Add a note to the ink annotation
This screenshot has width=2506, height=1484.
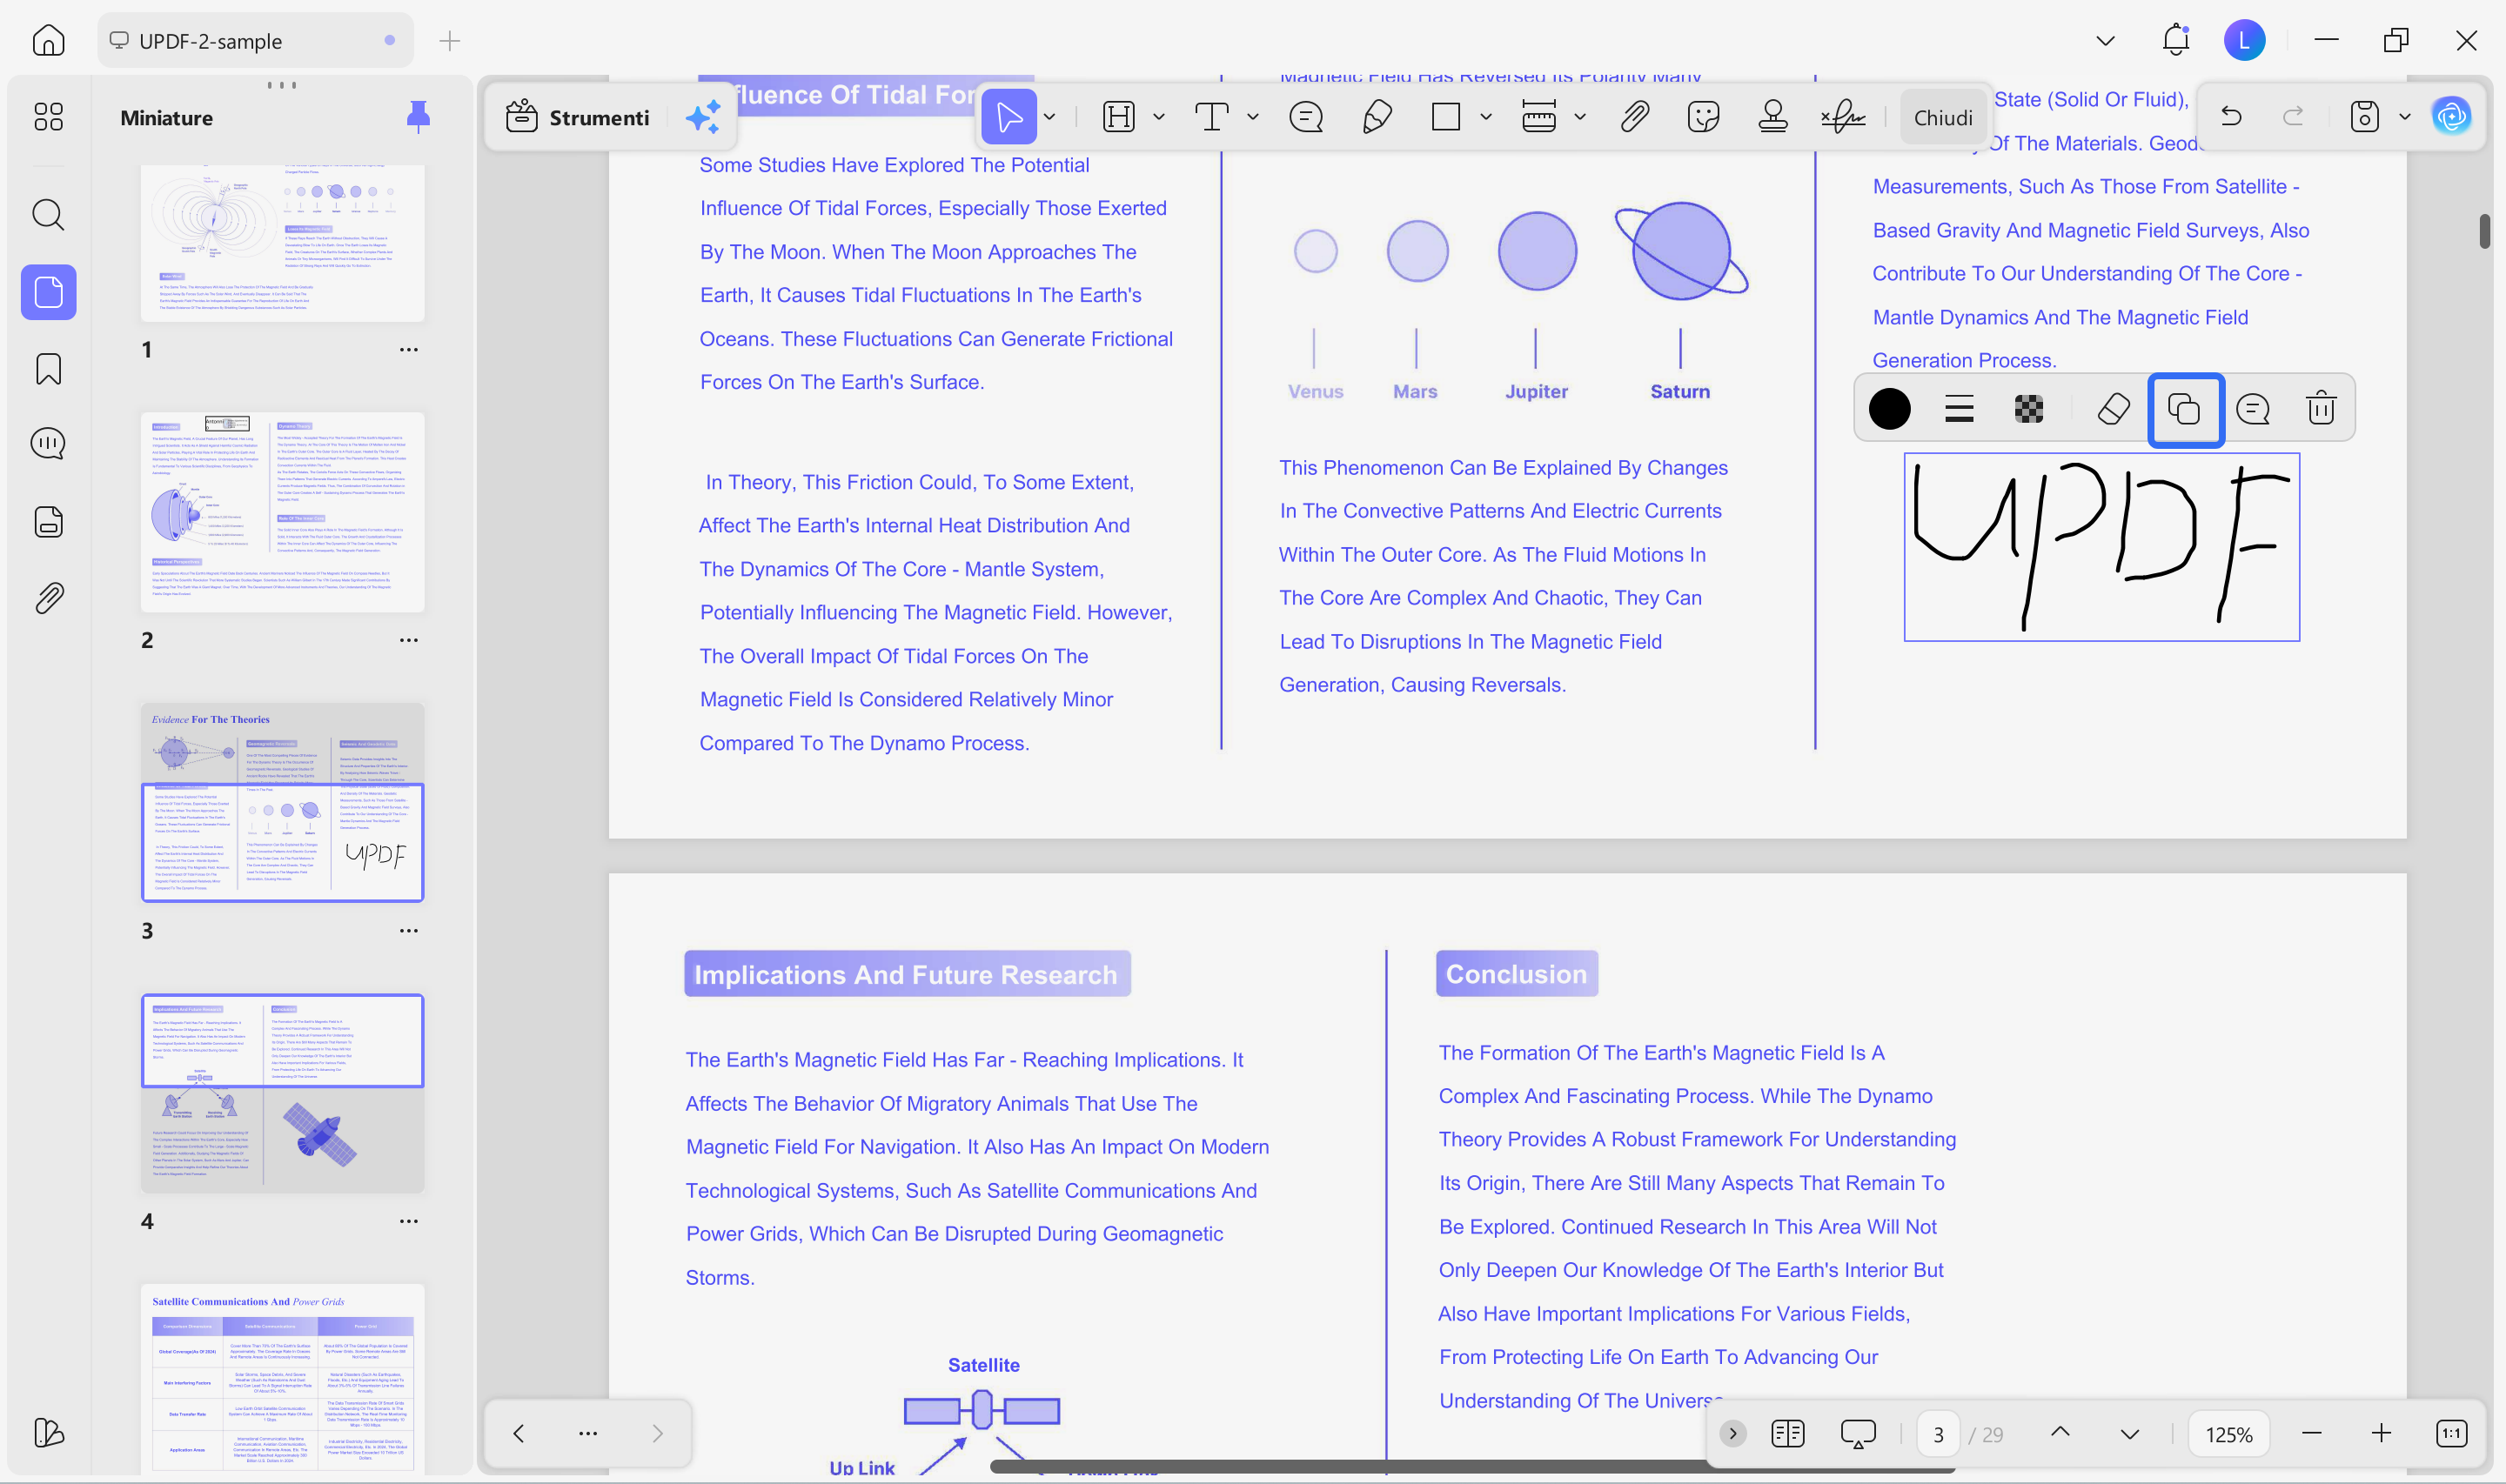coord(2253,409)
